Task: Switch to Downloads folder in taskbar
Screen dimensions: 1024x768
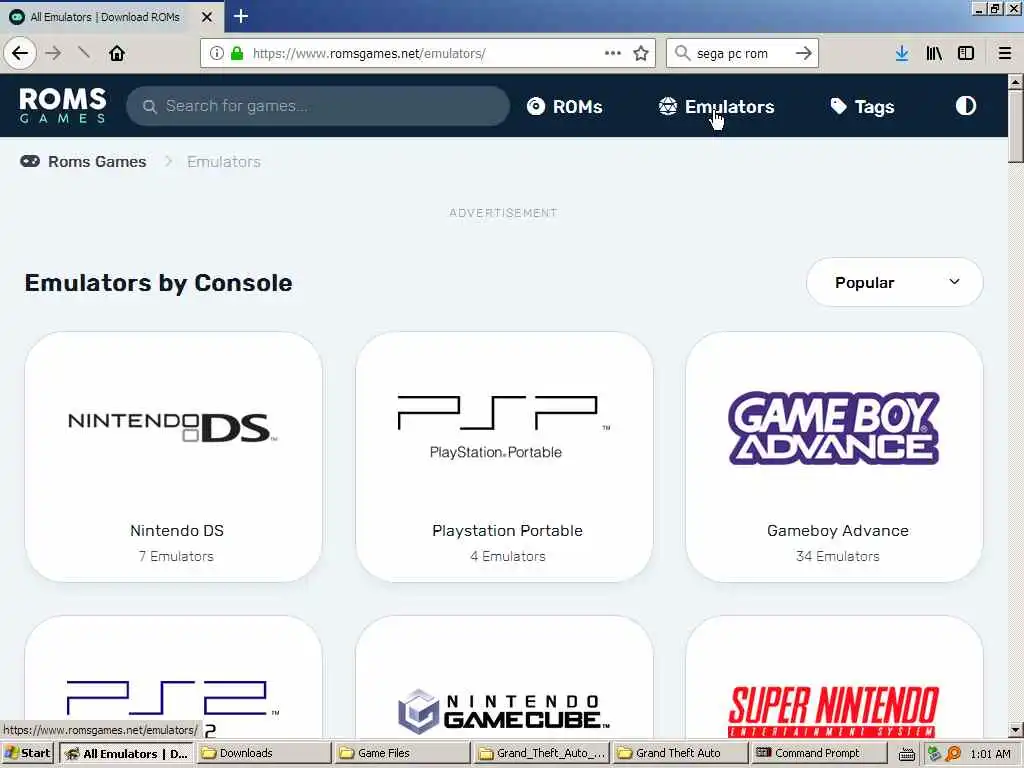Action: (264, 753)
